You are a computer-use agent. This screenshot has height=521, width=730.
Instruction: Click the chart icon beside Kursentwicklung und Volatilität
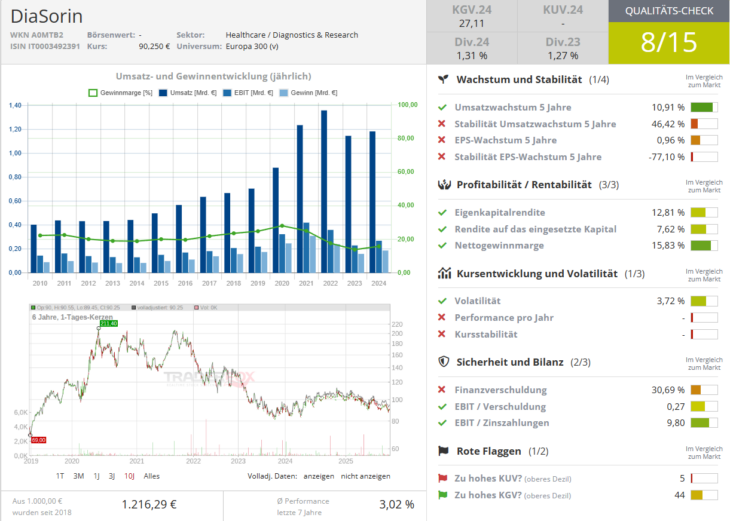444,273
